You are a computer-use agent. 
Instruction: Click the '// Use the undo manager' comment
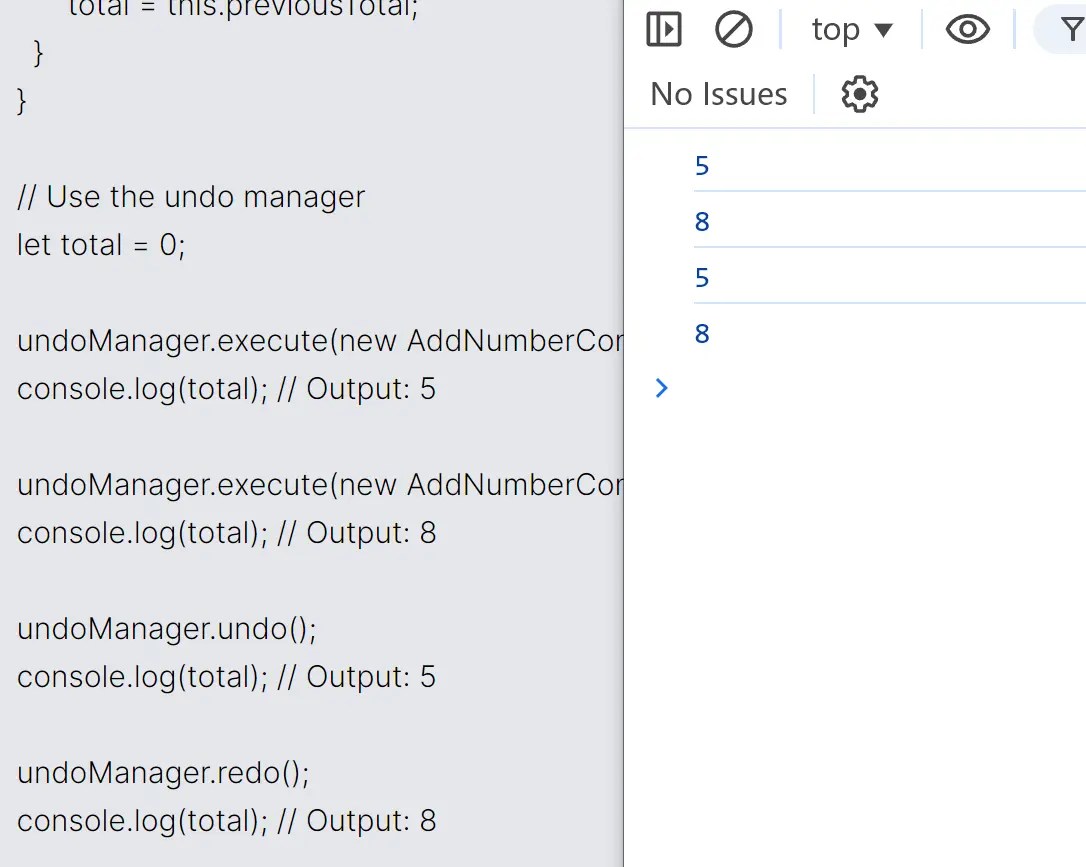click(x=191, y=197)
